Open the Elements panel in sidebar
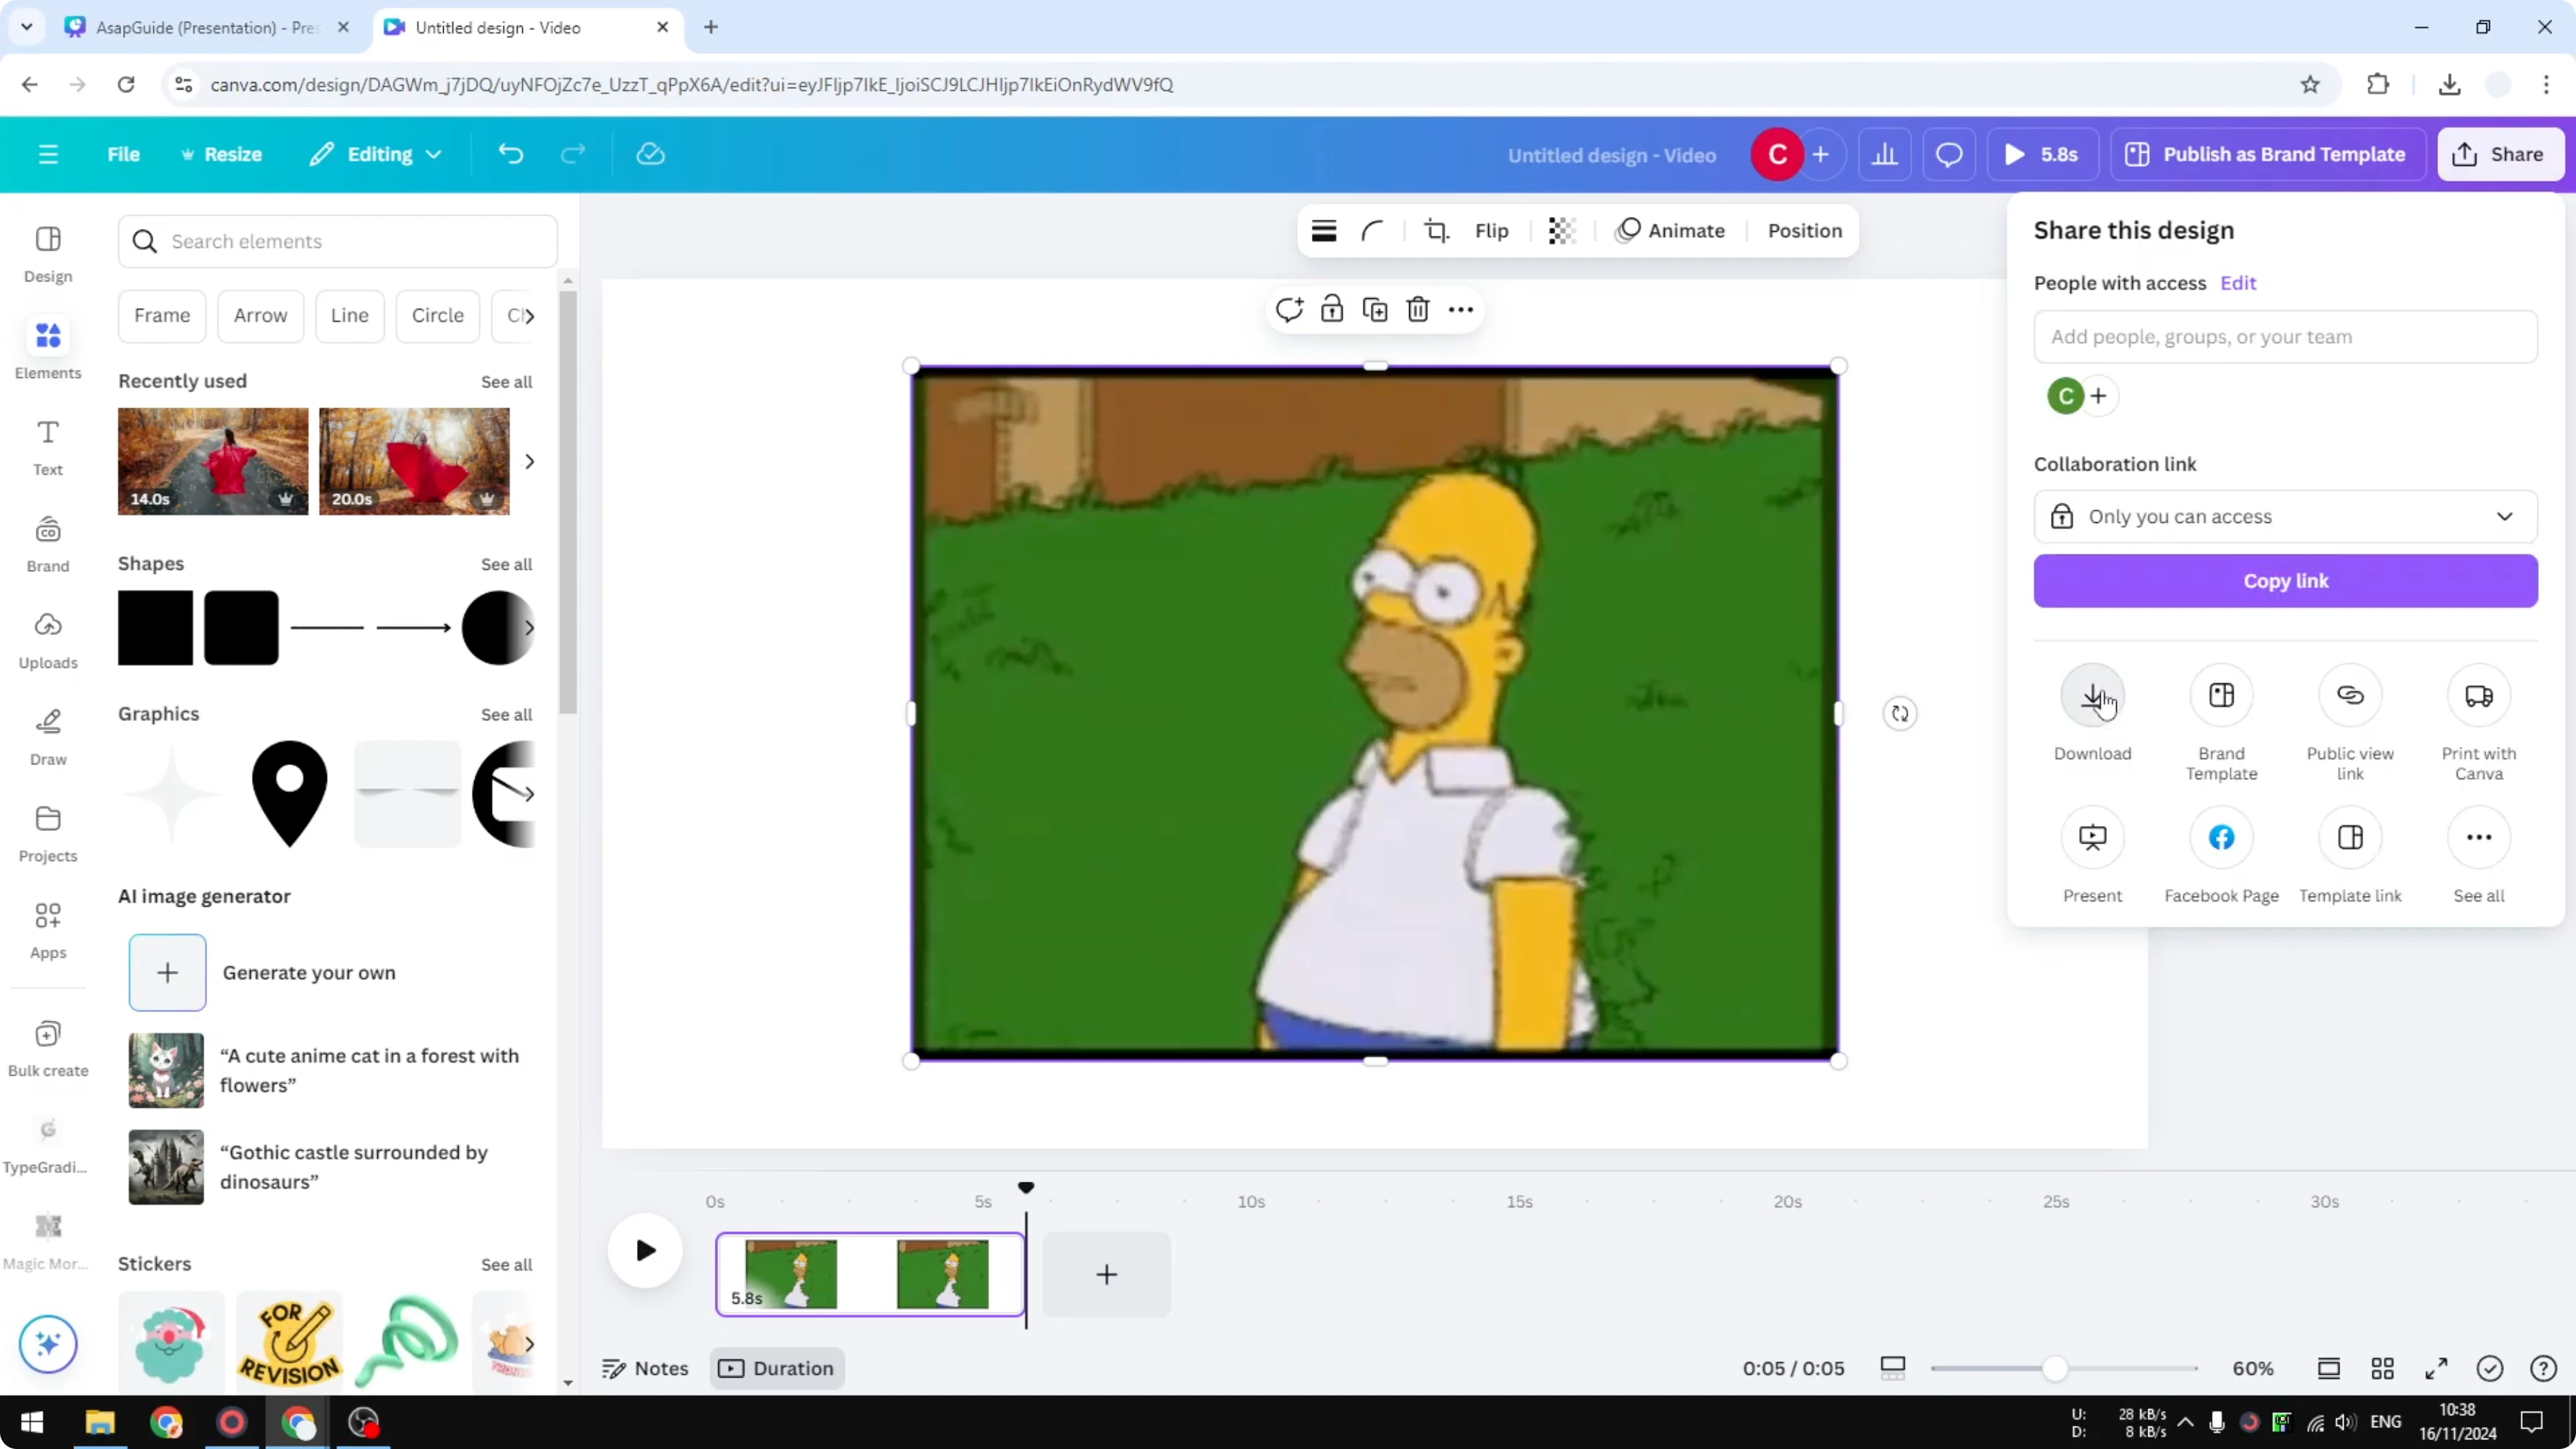The height and width of the screenshot is (1449, 2576). click(x=47, y=348)
